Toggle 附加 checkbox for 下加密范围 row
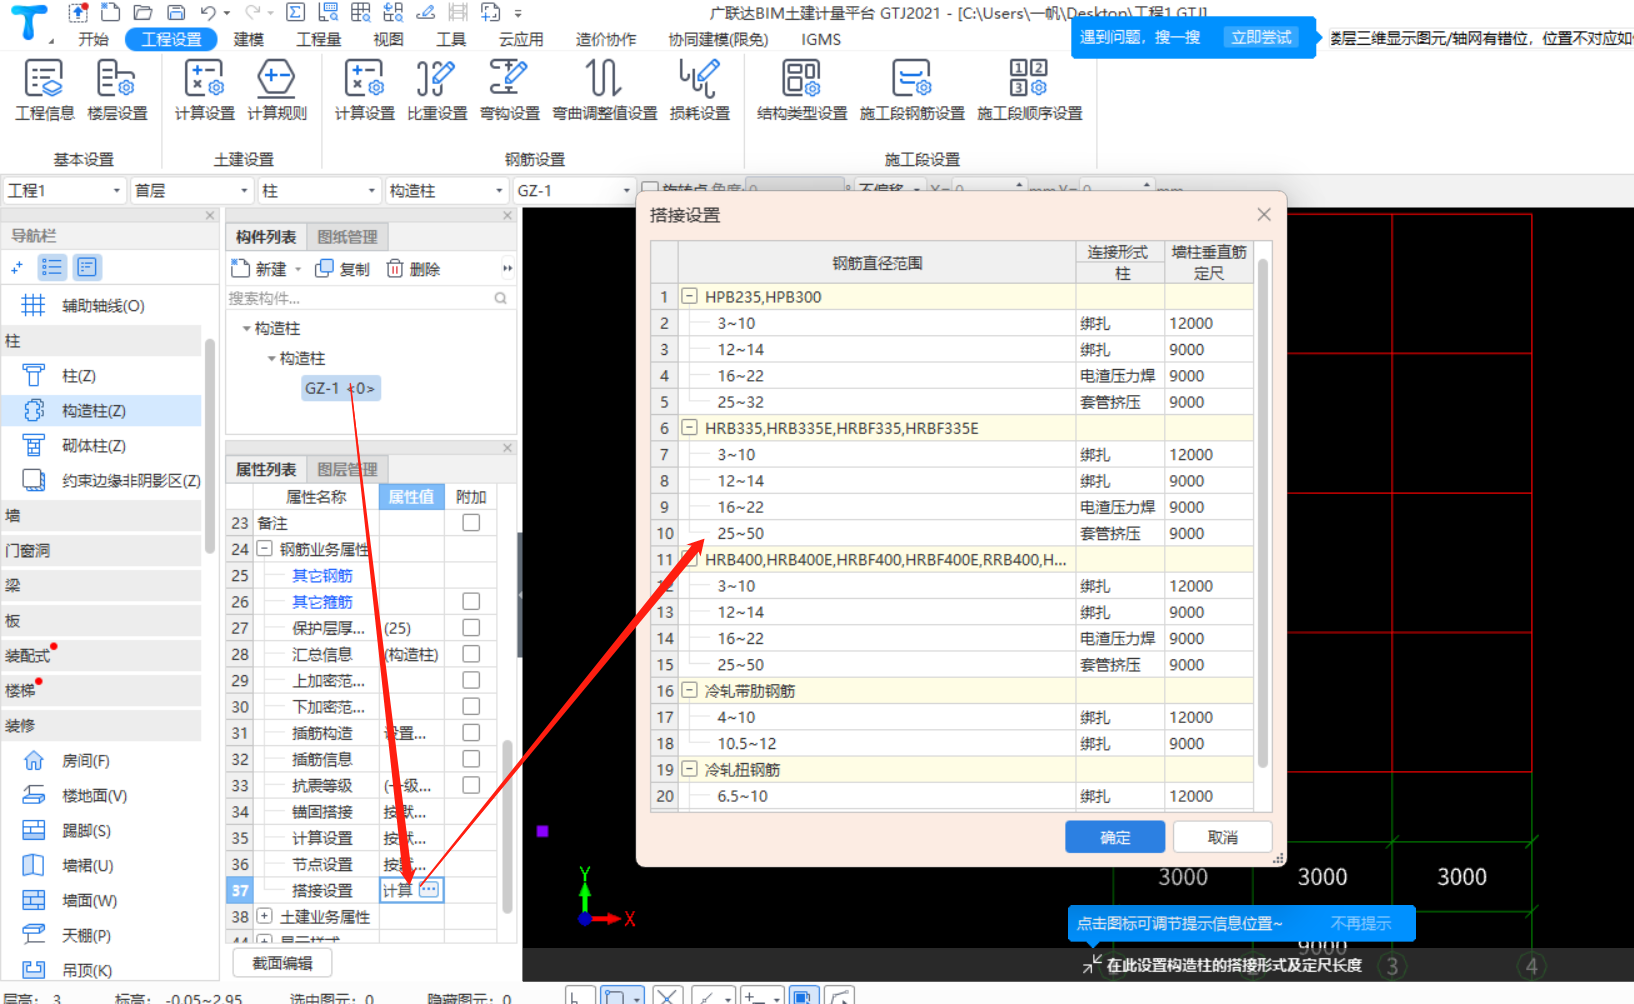Viewport: 1634px width, 1004px height. [x=471, y=706]
